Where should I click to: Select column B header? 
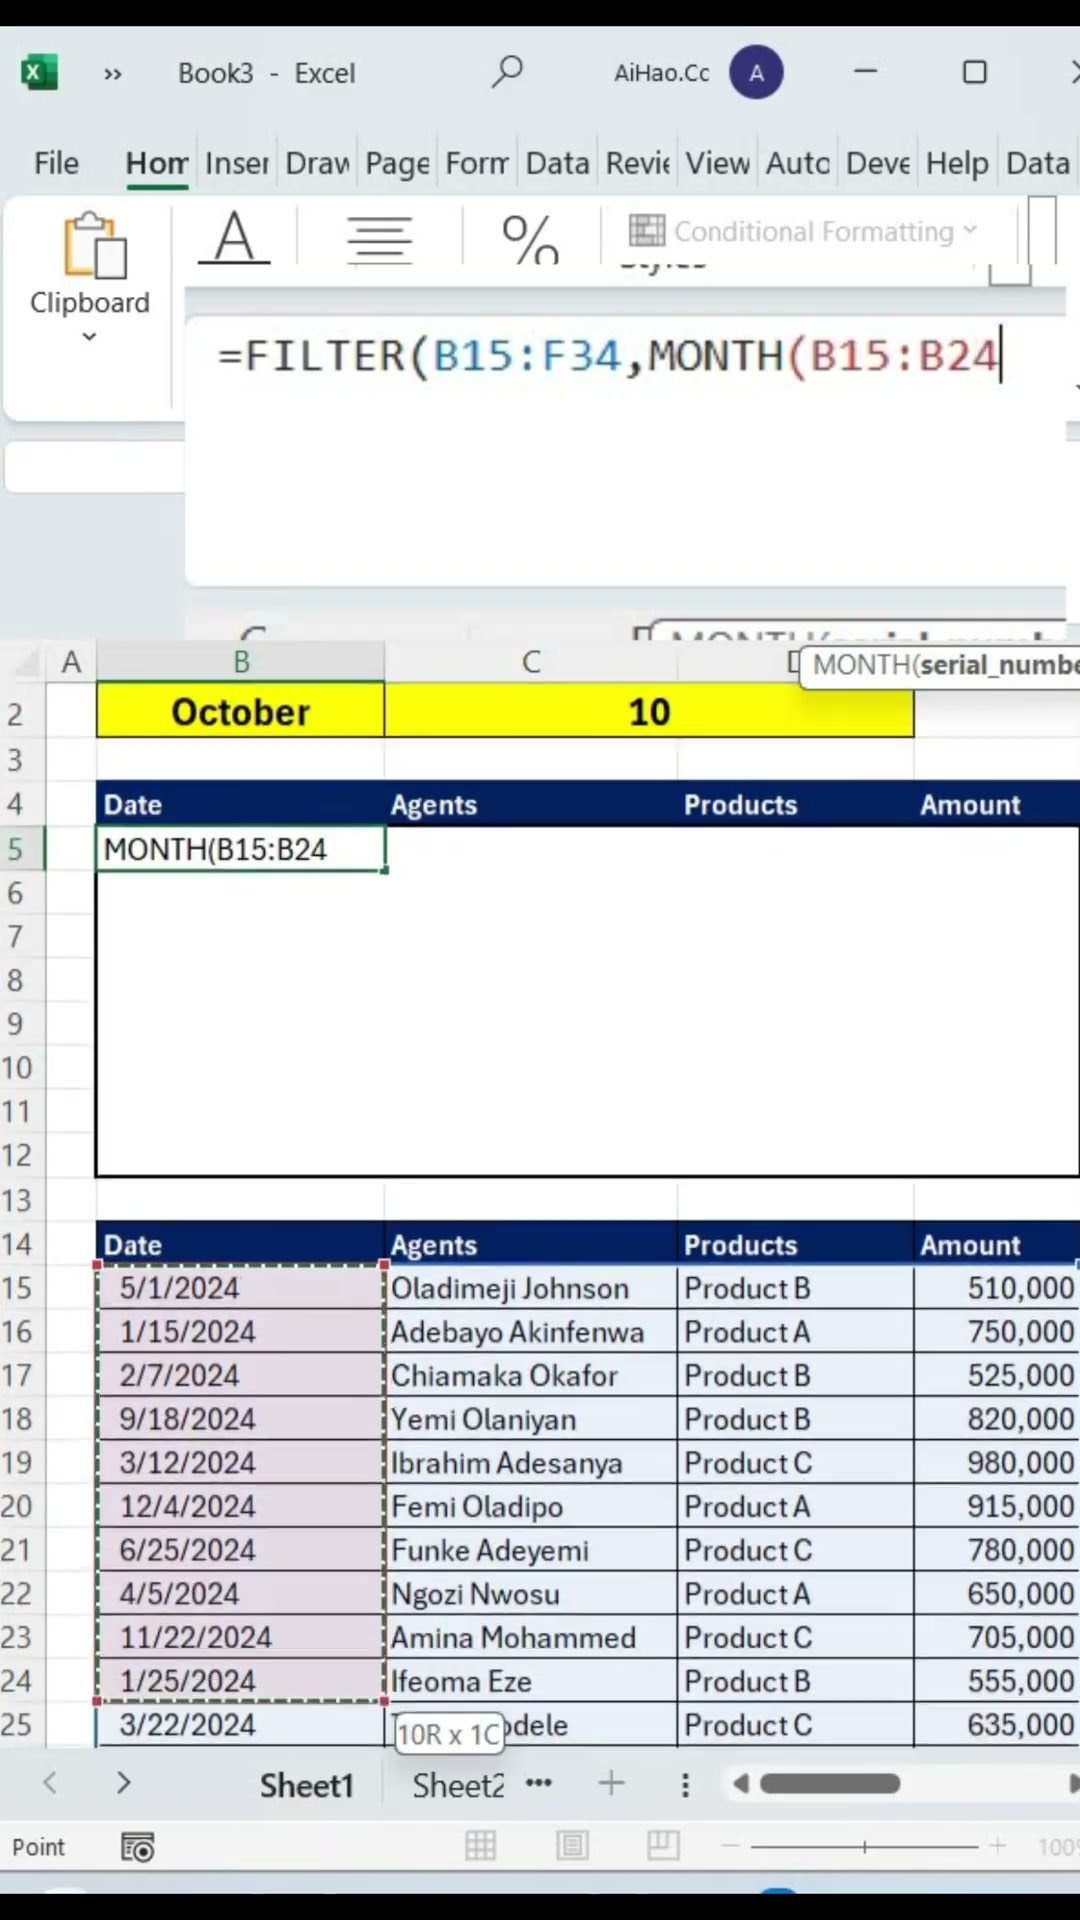coord(241,662)
